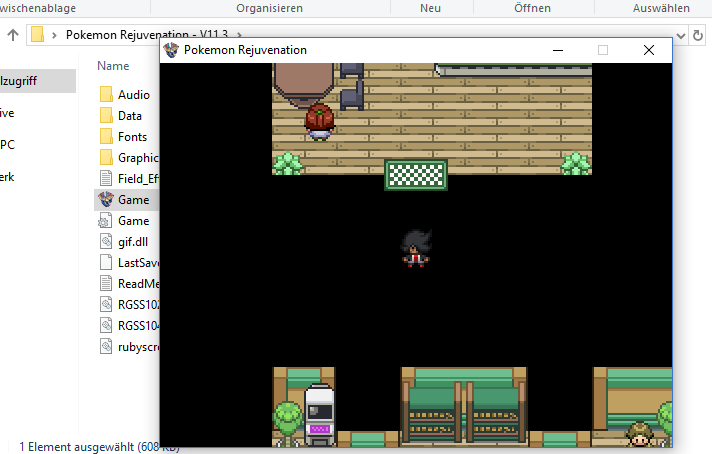This screenshot has width=712, height=454.
Task: Click the dark chair beside the table
Action: click(x=352, y=94)
